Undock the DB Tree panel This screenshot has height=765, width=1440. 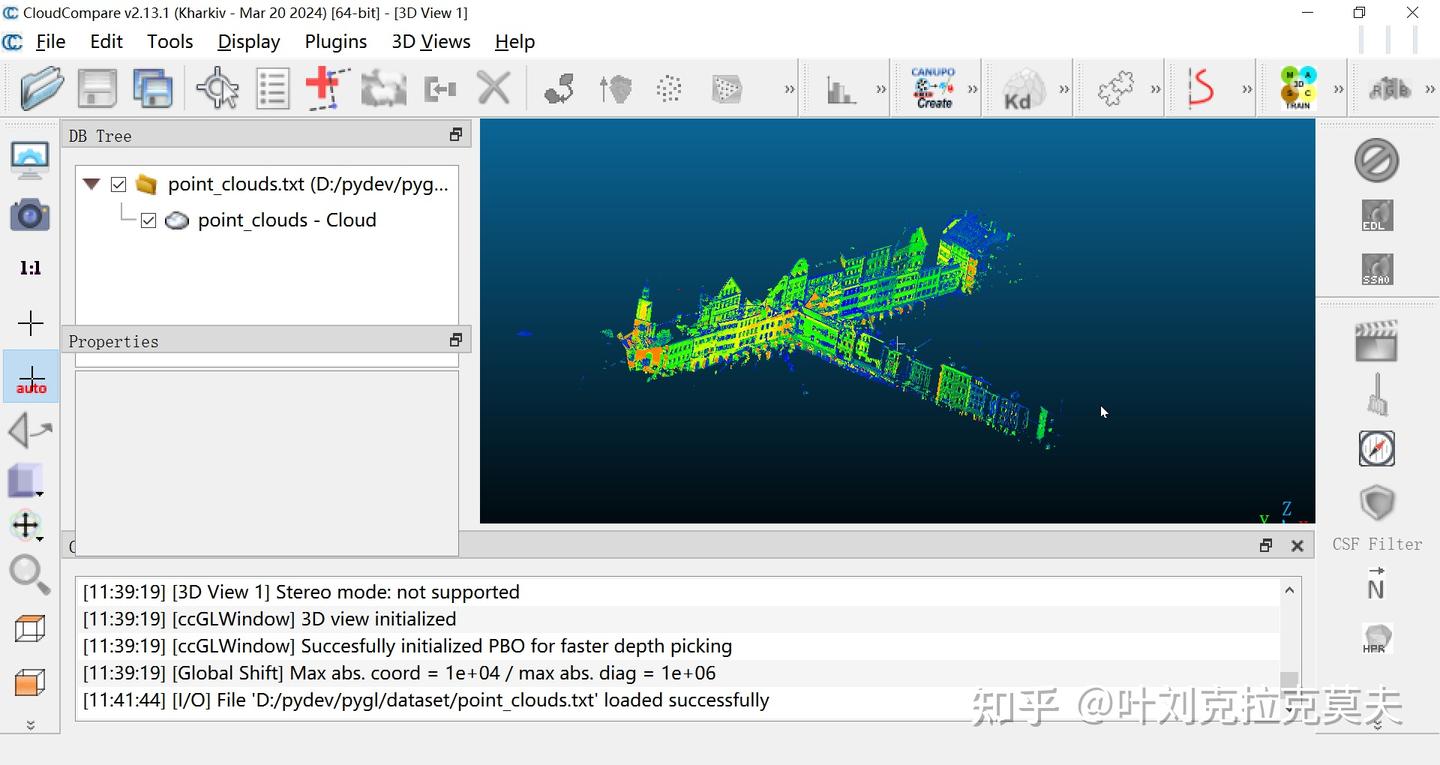pos(455,133)
